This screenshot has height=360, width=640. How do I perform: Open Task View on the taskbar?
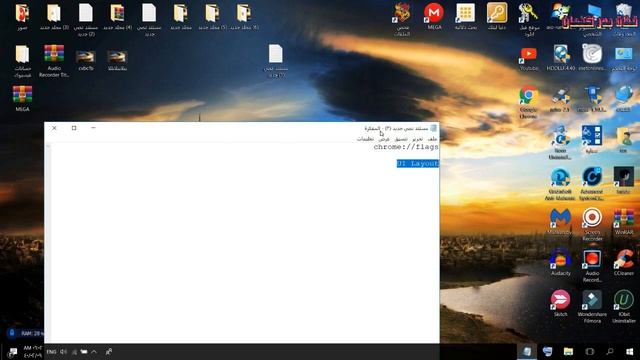tap(589, 351)
